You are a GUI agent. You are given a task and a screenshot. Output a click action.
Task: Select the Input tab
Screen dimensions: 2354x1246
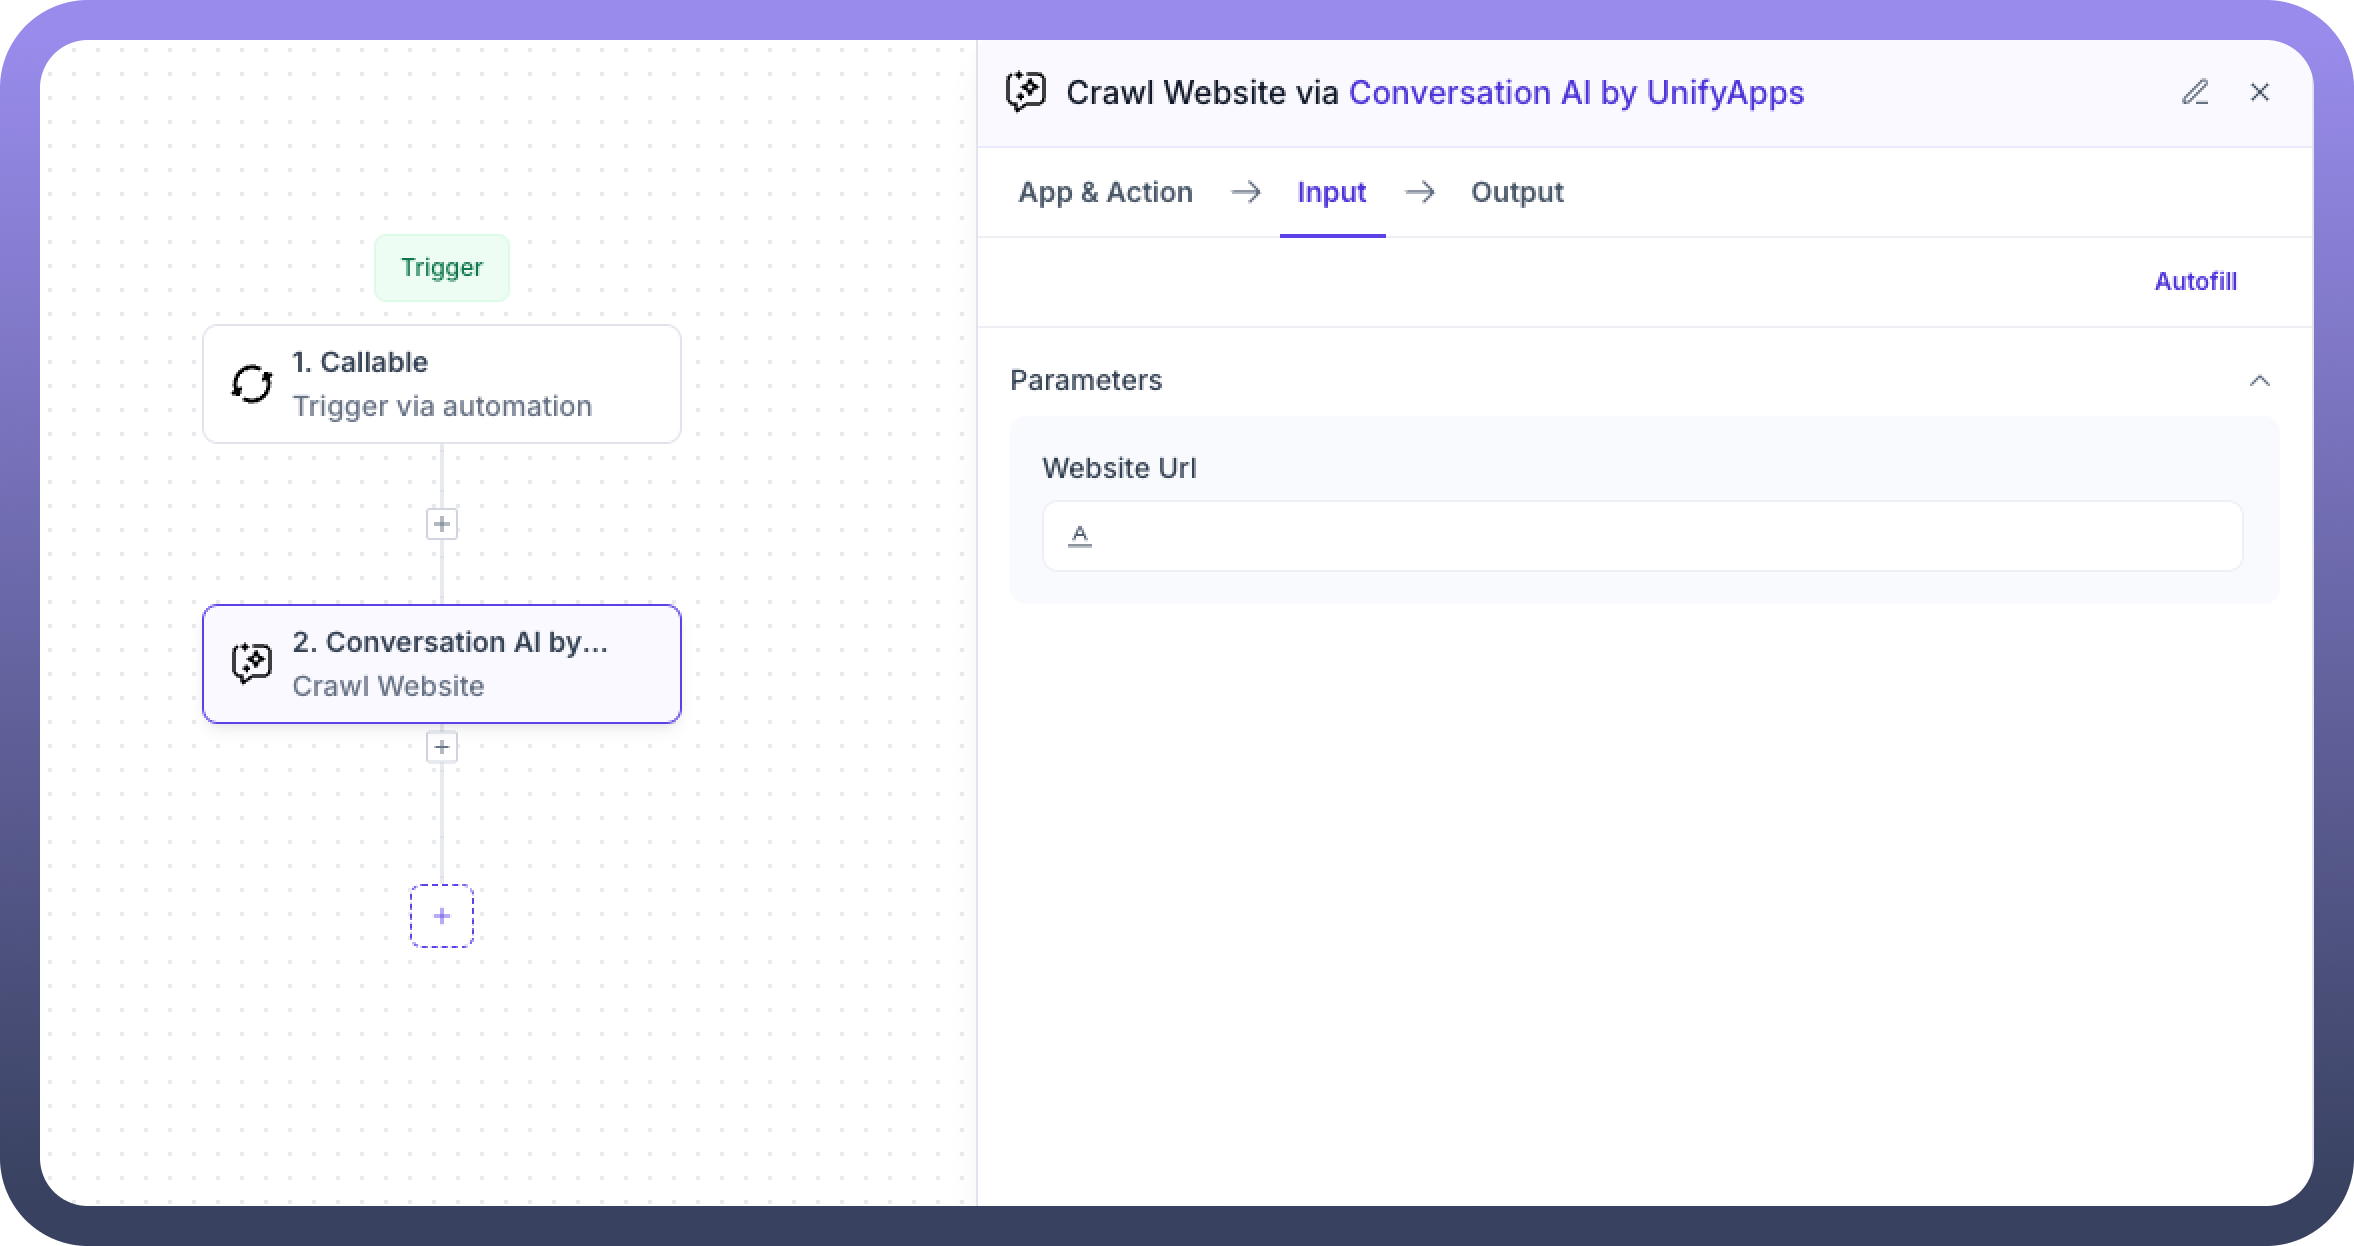click(x=1331, y=192)
